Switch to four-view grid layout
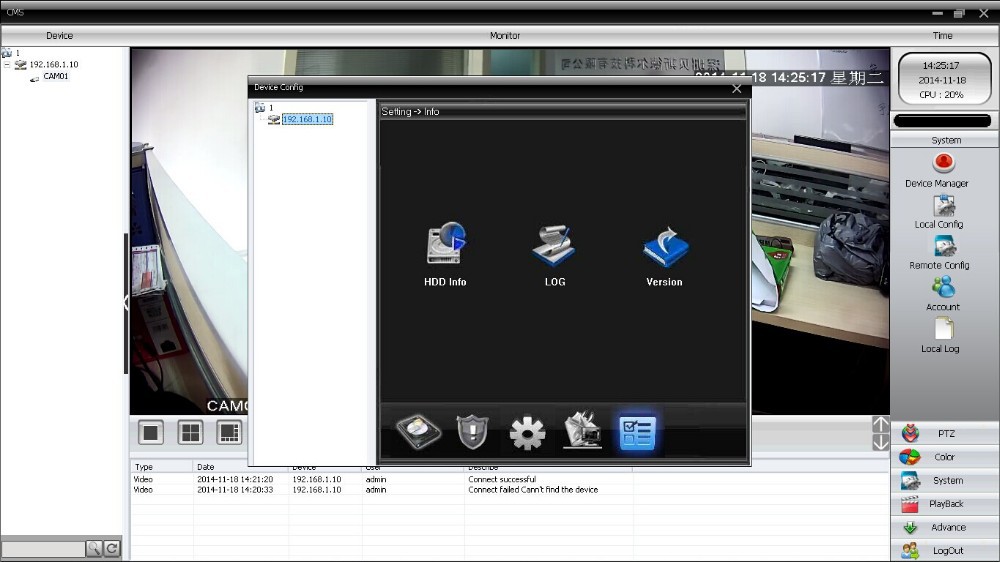This screenshot has height=562, width=1000. (x=190, y=432)
